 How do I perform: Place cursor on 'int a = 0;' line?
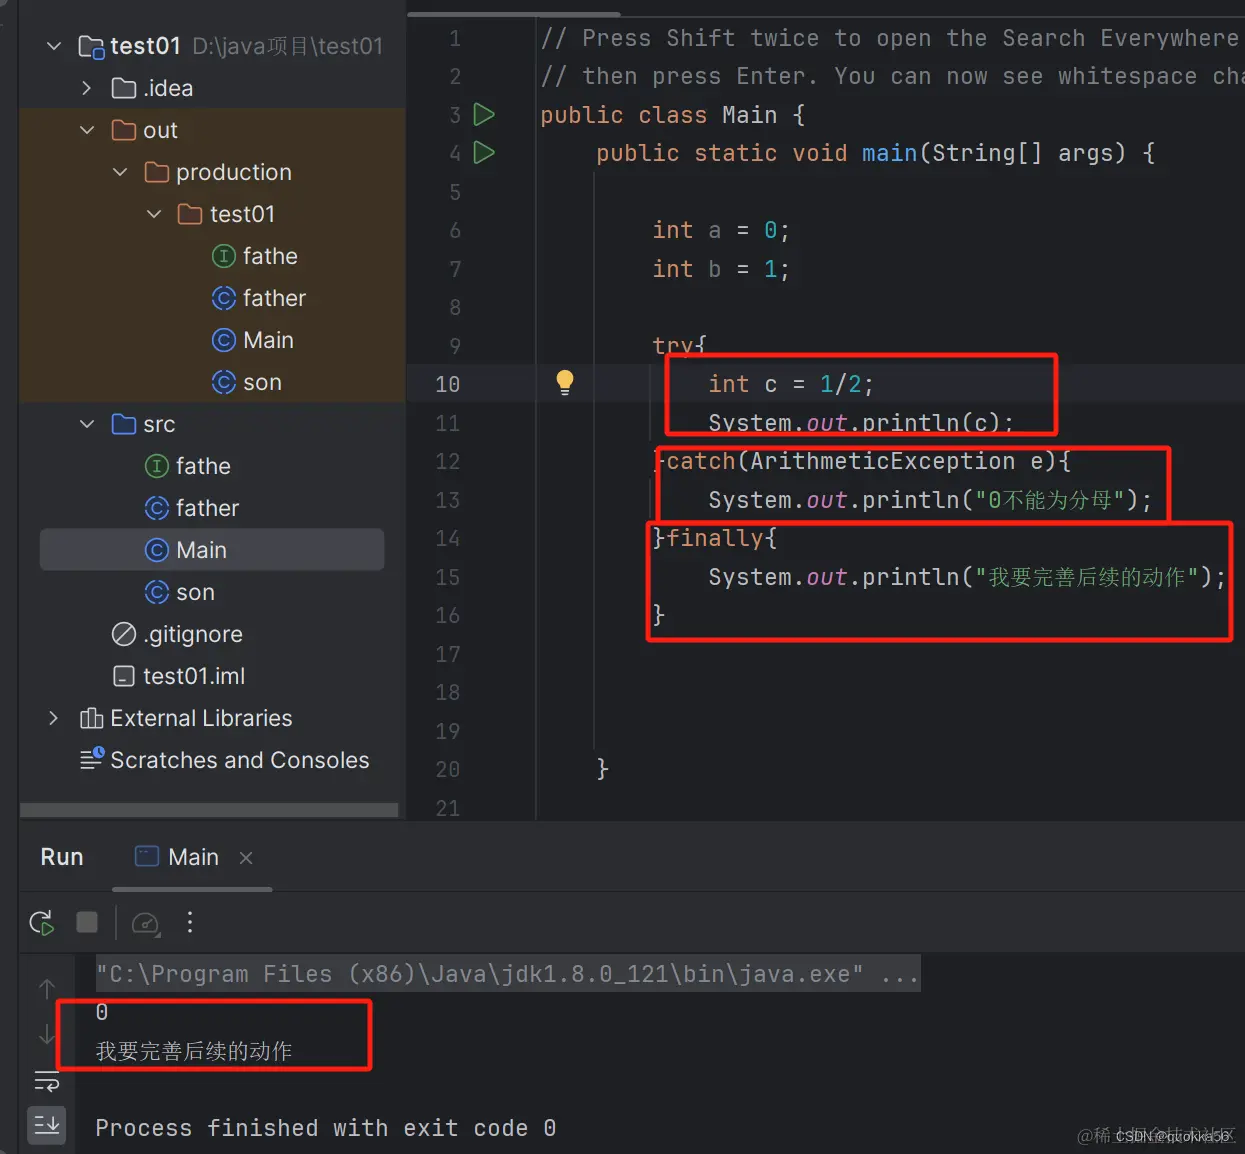(x=721, y=230)
